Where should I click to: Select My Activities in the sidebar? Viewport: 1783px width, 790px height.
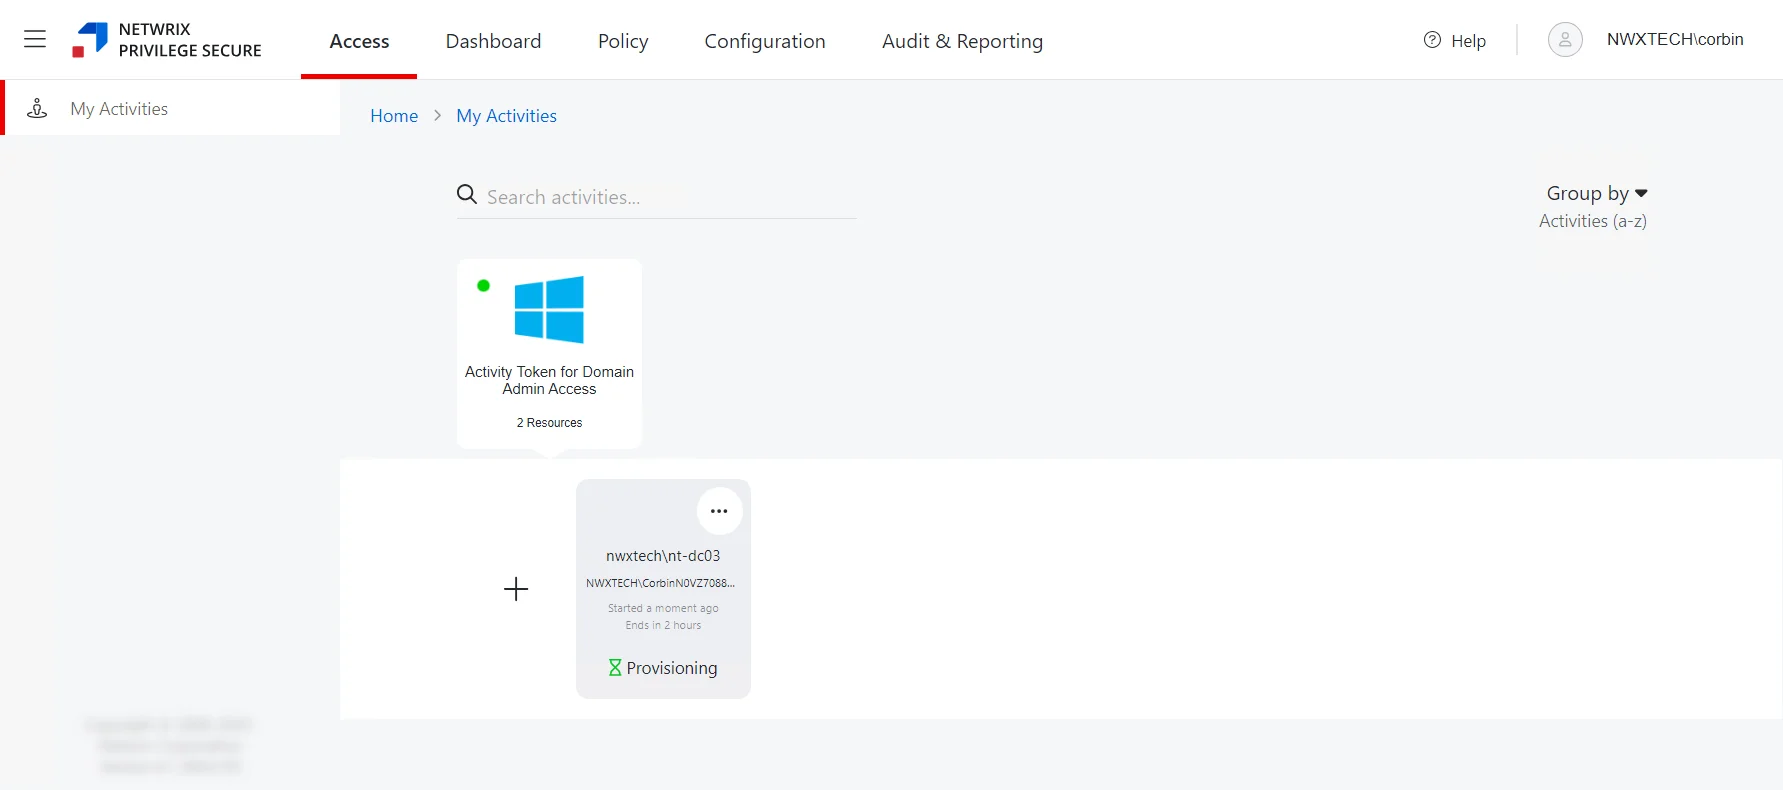click(172, 108)
